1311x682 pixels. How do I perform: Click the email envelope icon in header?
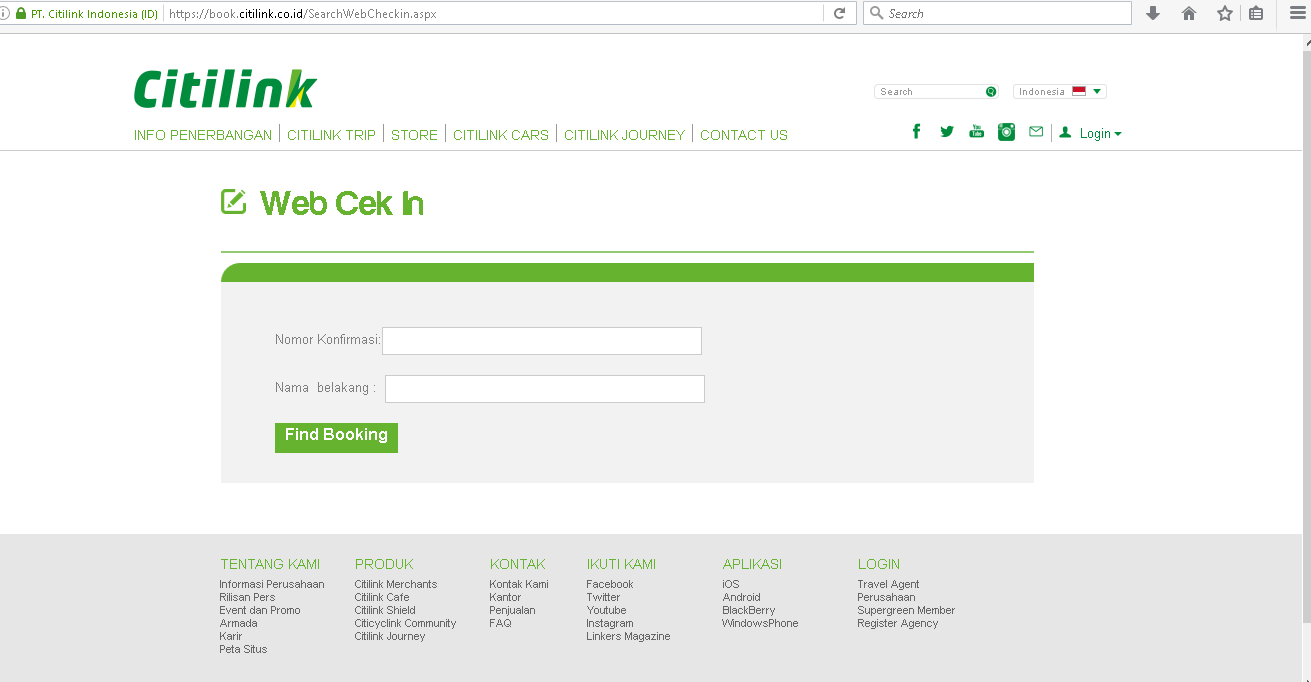[1036, 132]
